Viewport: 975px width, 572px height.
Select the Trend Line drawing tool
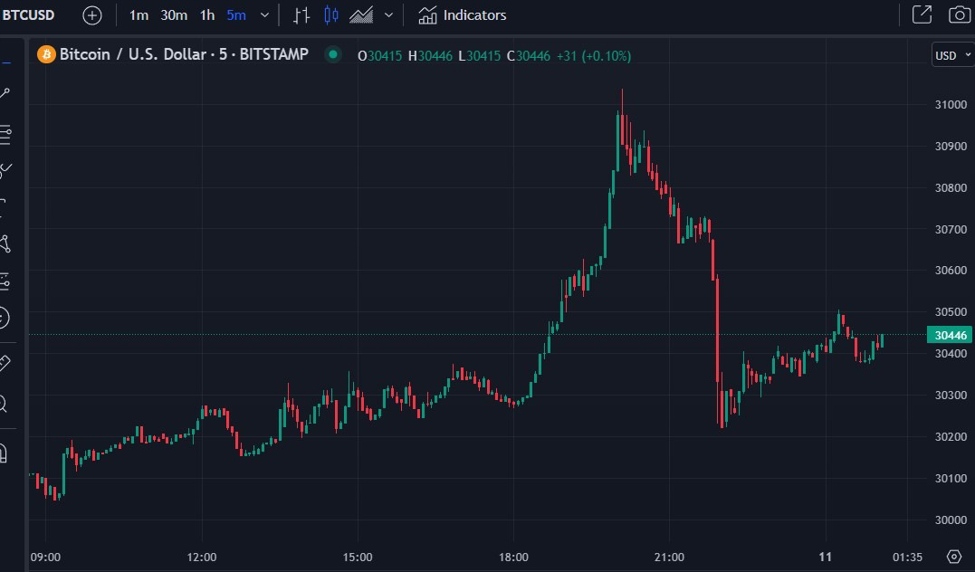(x=5, y=93)
